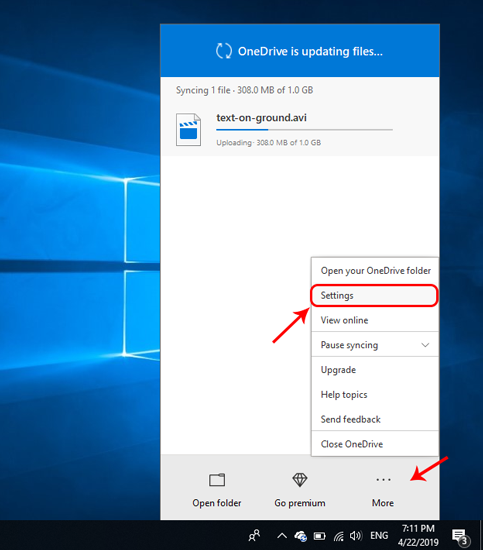Click the volume speaker icon
The width and height of the screenshot is (483, 550).
(355, 536)
